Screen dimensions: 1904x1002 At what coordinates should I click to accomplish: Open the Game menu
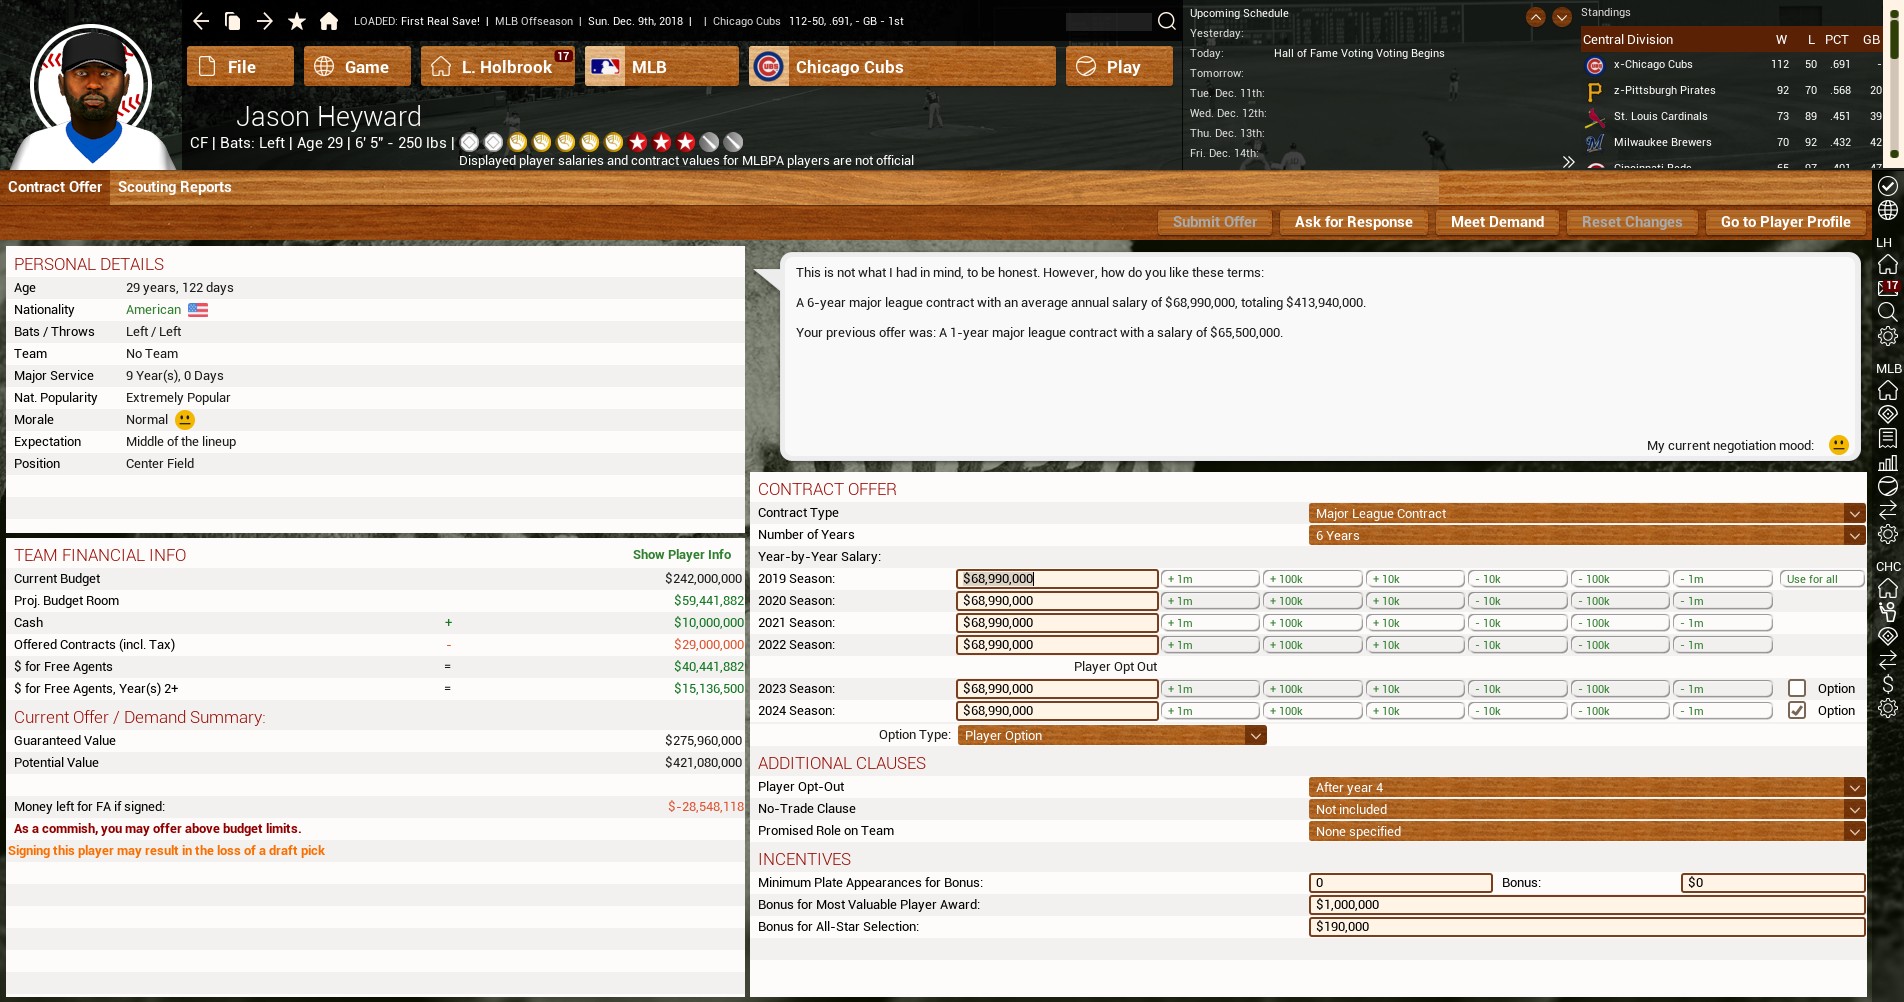point(357,66)
